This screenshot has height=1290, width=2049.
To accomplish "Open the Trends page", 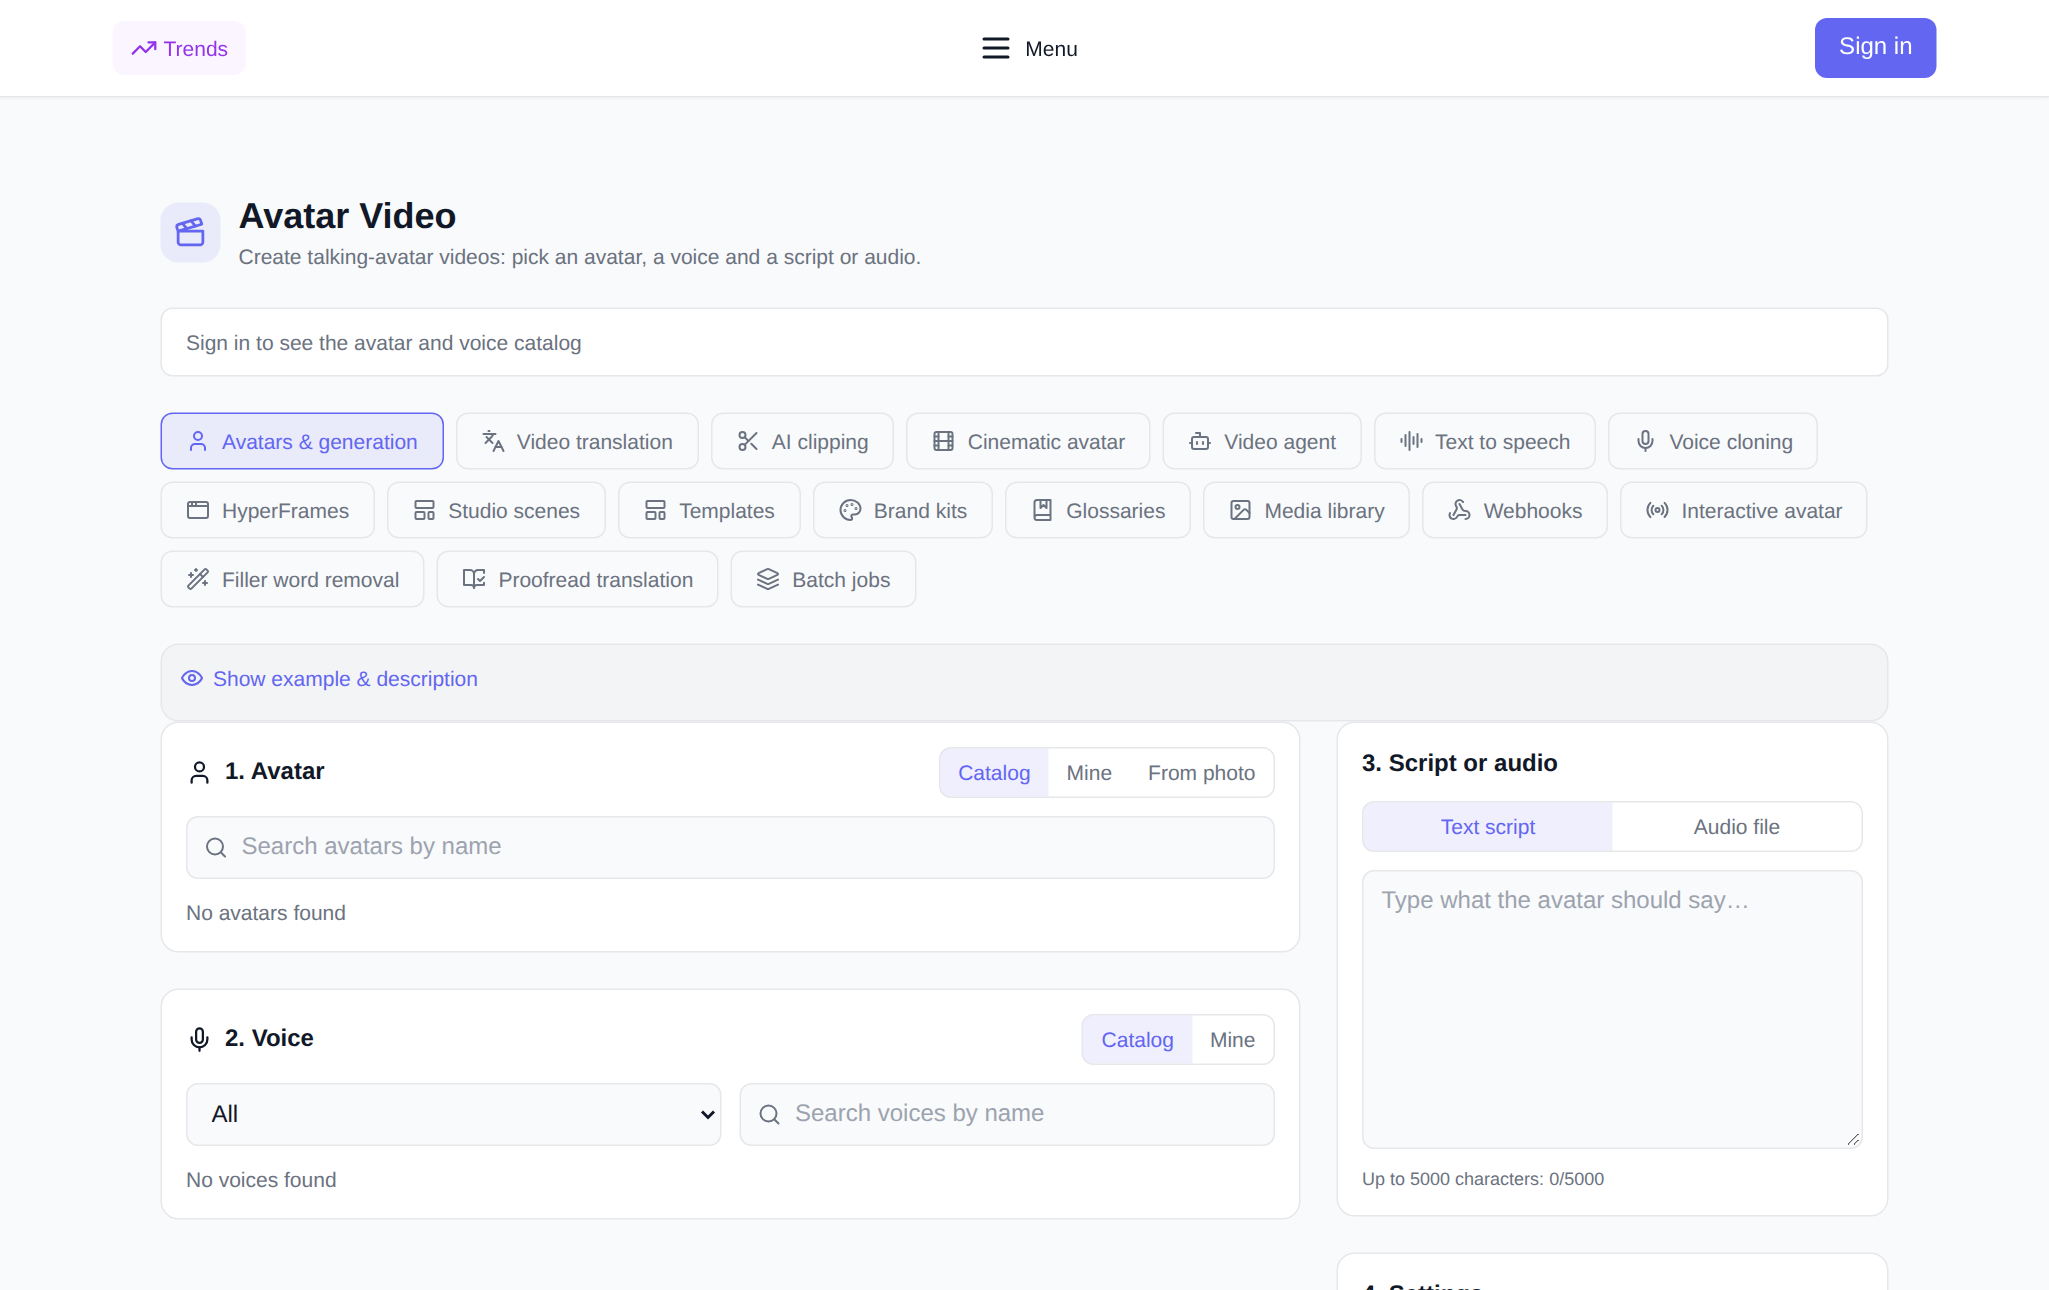I will coord(179,48).
